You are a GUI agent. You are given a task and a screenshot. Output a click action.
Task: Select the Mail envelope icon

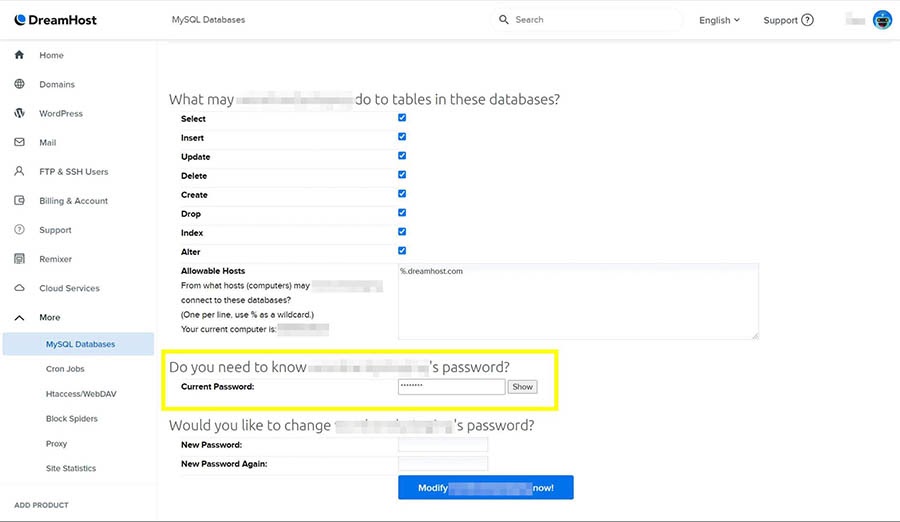coord(19,142)
